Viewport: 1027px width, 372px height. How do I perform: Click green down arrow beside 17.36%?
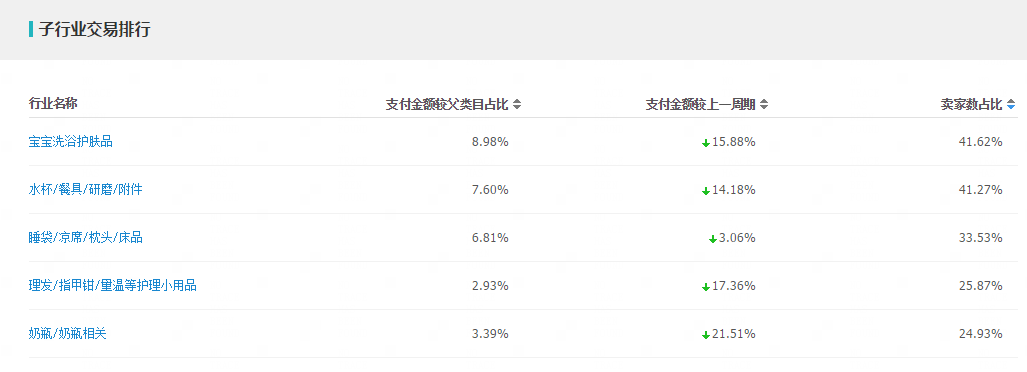705,287
